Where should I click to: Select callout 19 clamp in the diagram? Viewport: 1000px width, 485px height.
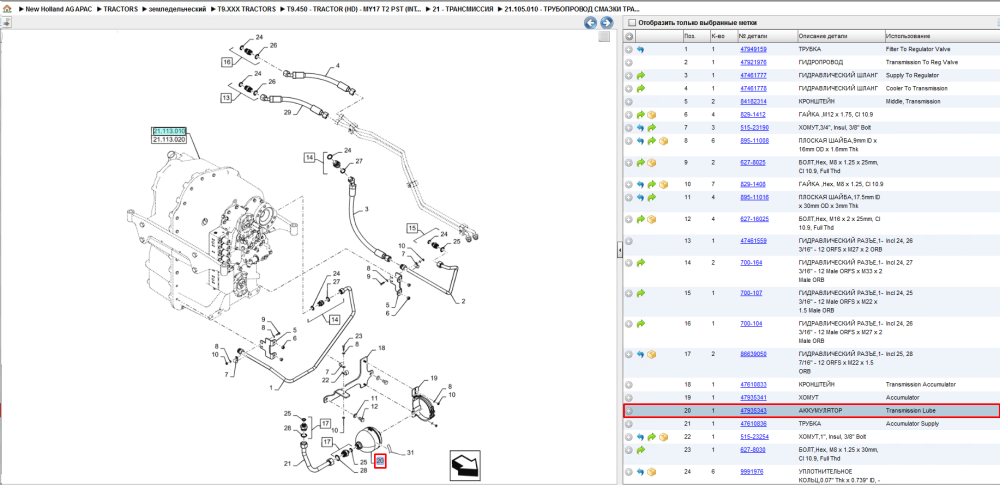434,378
